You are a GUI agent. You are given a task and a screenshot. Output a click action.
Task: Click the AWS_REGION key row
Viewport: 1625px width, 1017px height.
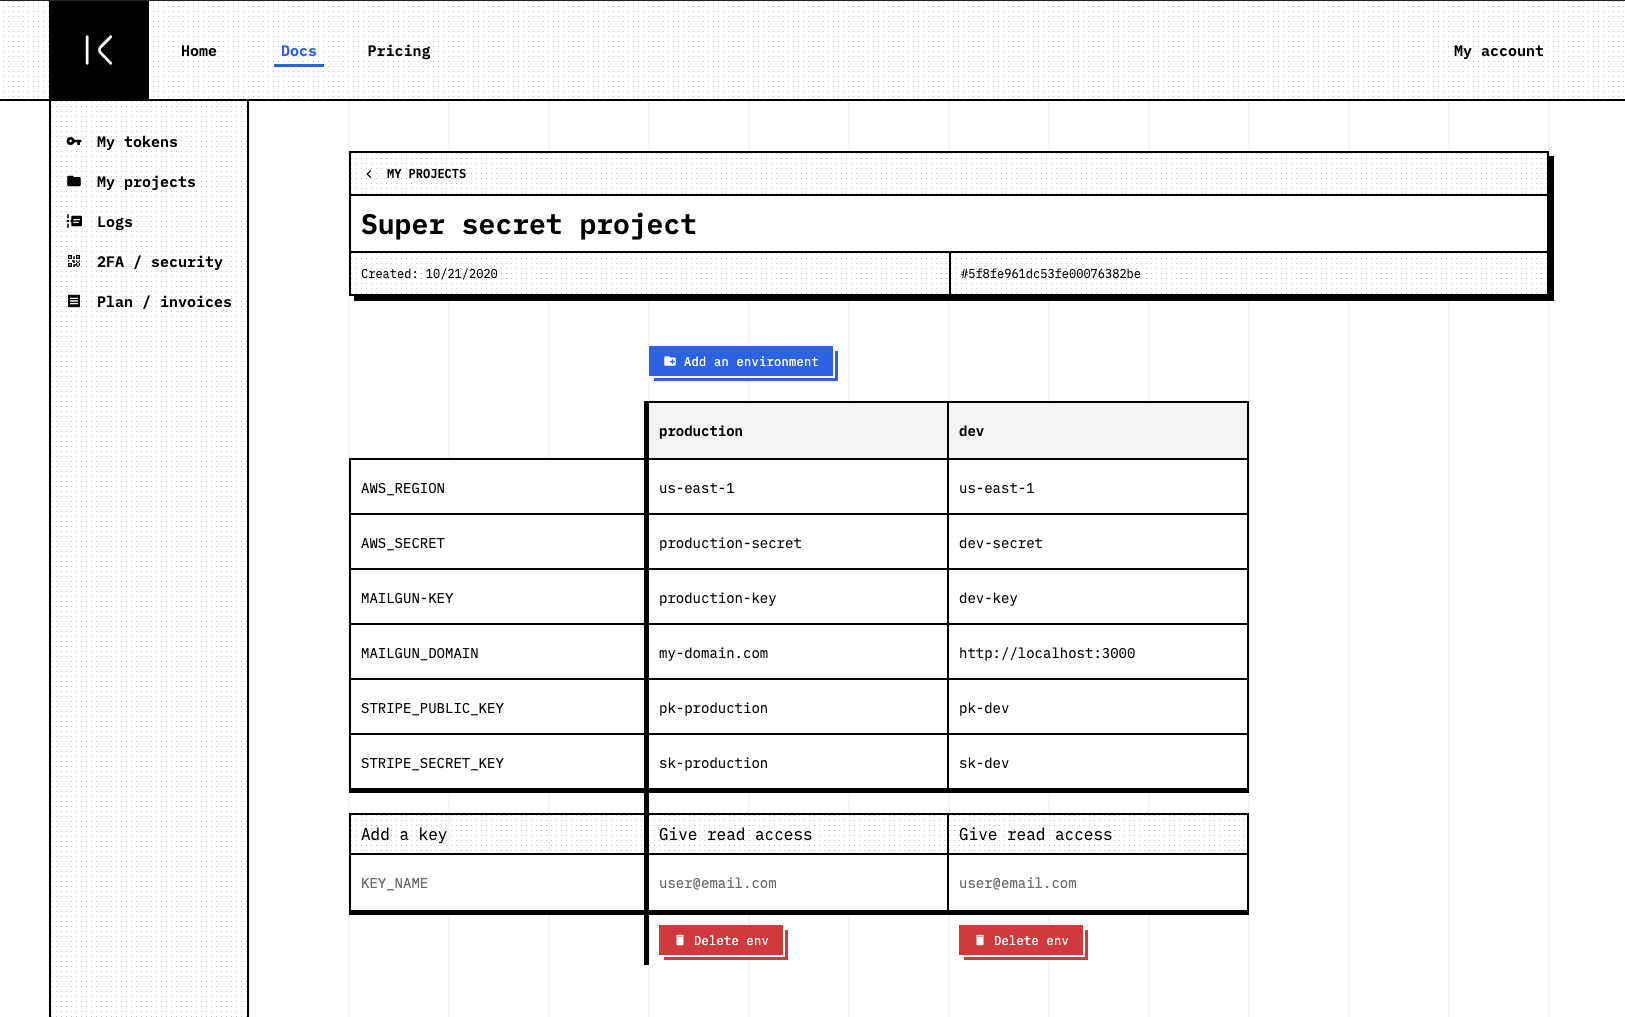[x=497, y=488]
